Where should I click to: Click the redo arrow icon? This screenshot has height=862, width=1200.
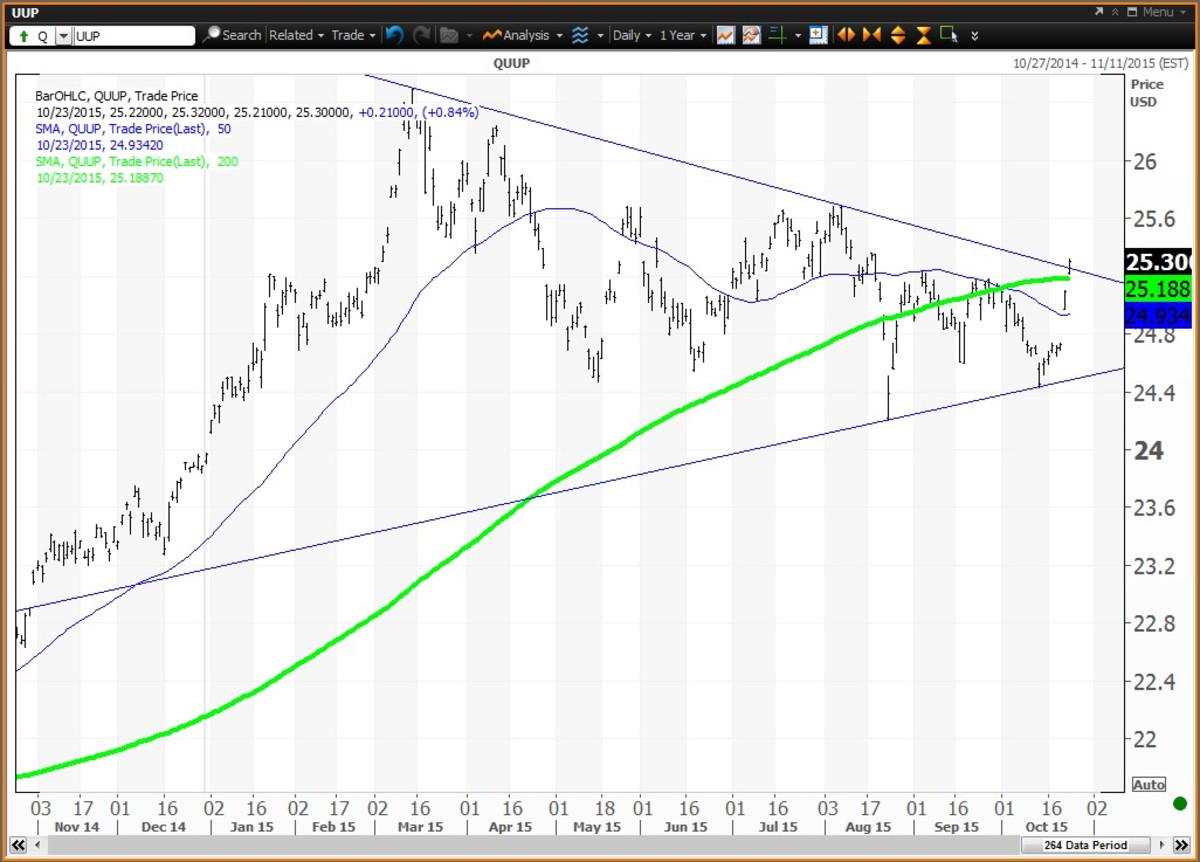pos(422,35)
